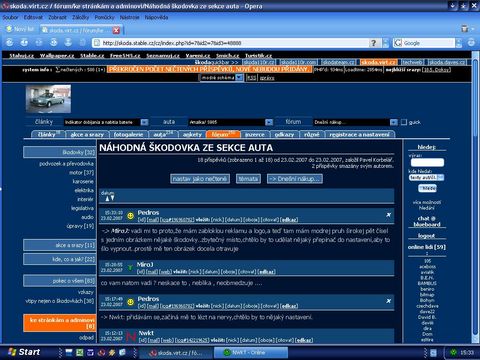The width and height of the screenshot is (480, 360).
Task: Click the nastav jako nečtené button
Action: [200, 179]
